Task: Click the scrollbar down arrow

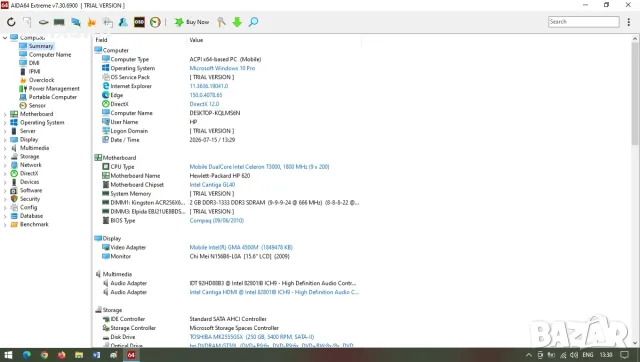Action: point(635,343)
